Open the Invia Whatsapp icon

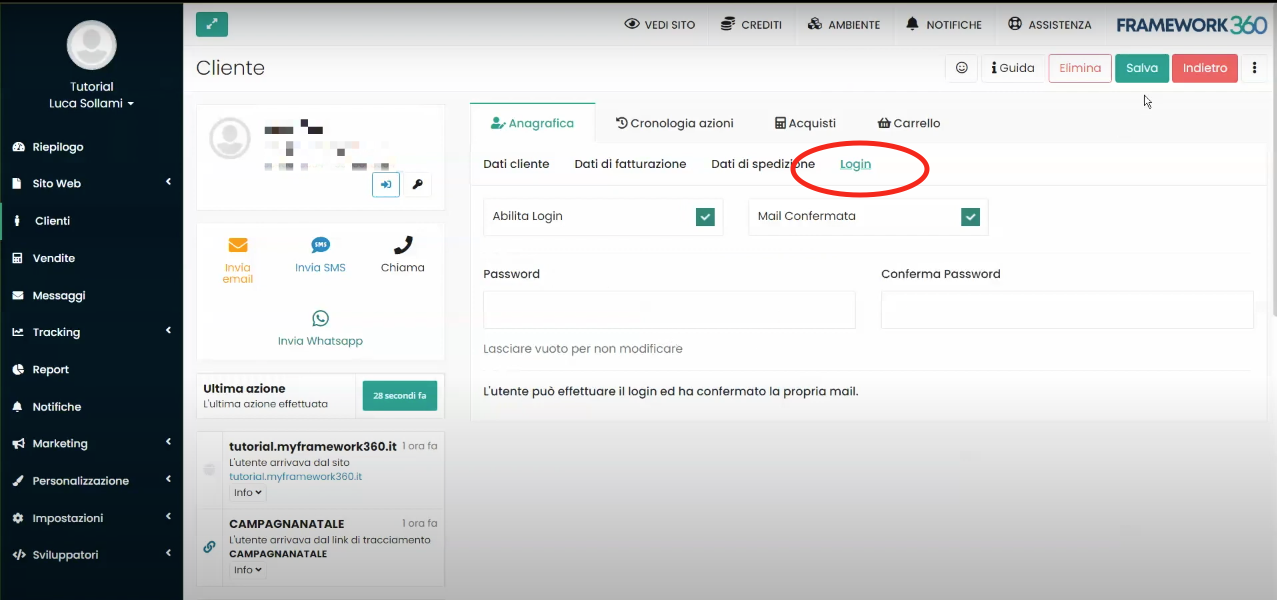click(320, 317)
